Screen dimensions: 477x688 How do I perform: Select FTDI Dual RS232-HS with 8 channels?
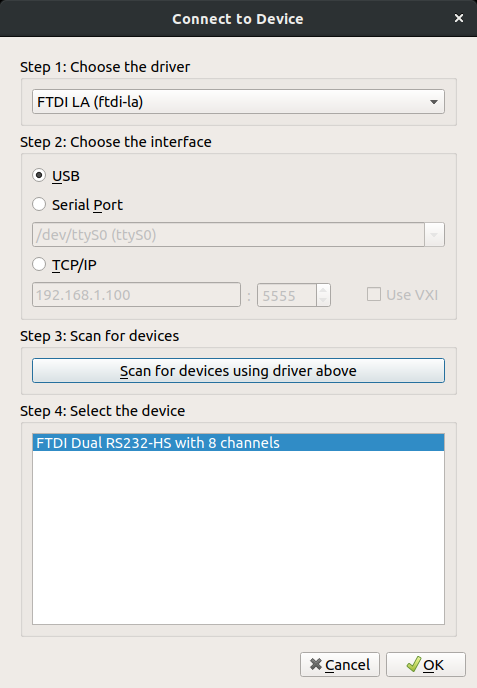pyautogui.click(x=238, y=443)
